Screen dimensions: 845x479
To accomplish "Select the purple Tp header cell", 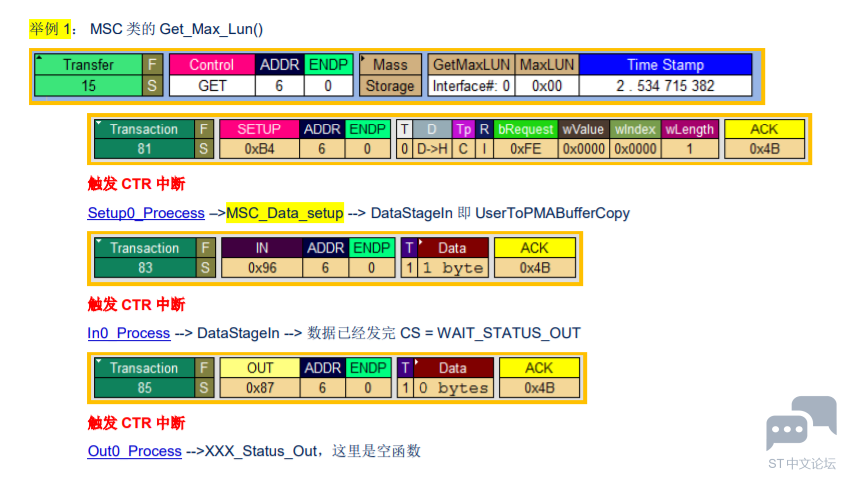I will coord(463,129).
